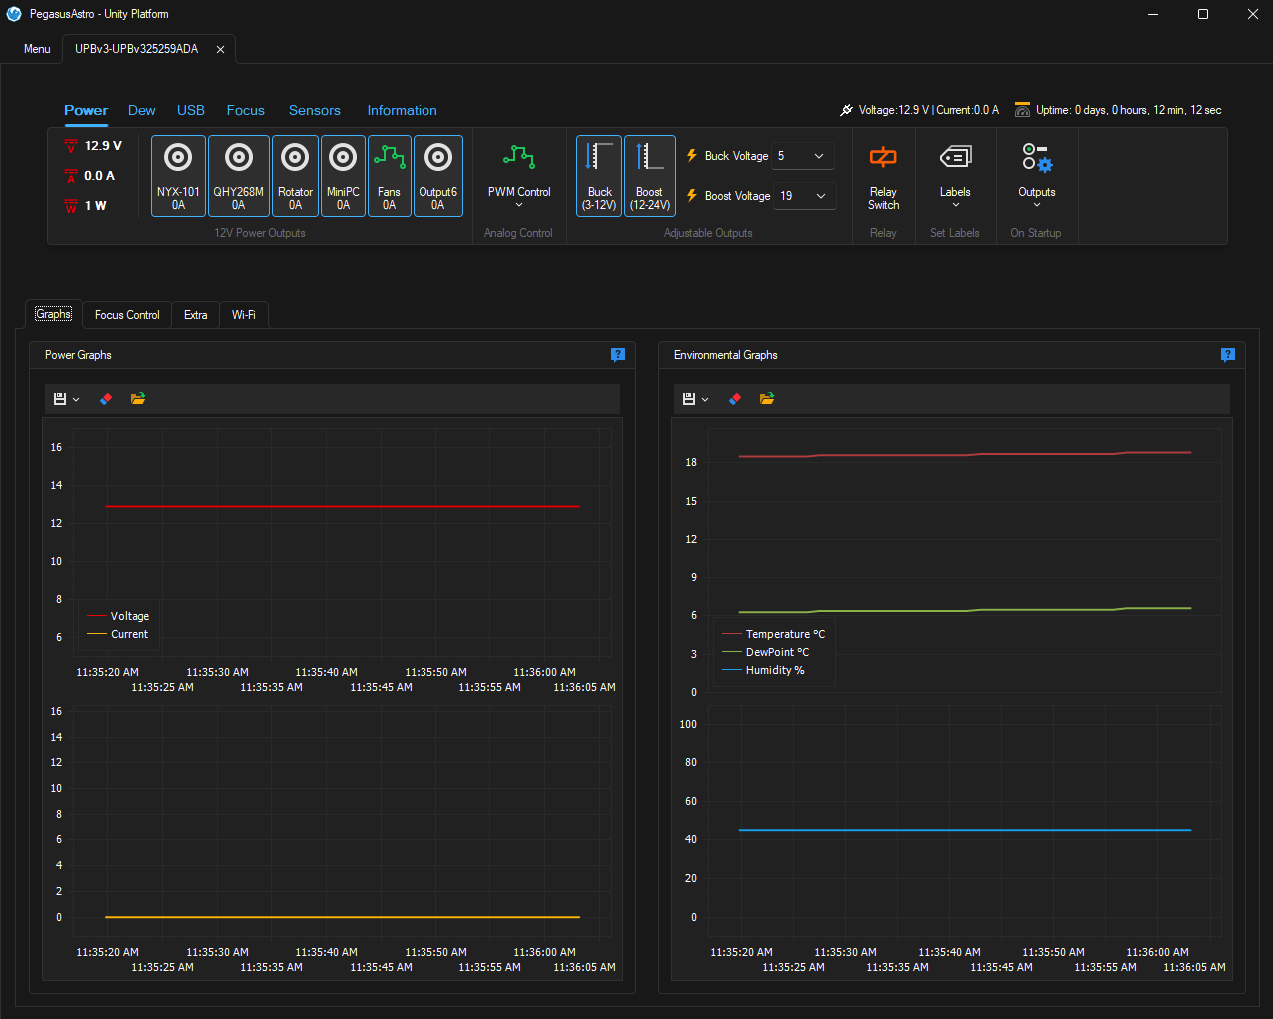
Task: Switch the Buck (3-12V) output
Action: [599, 175]
